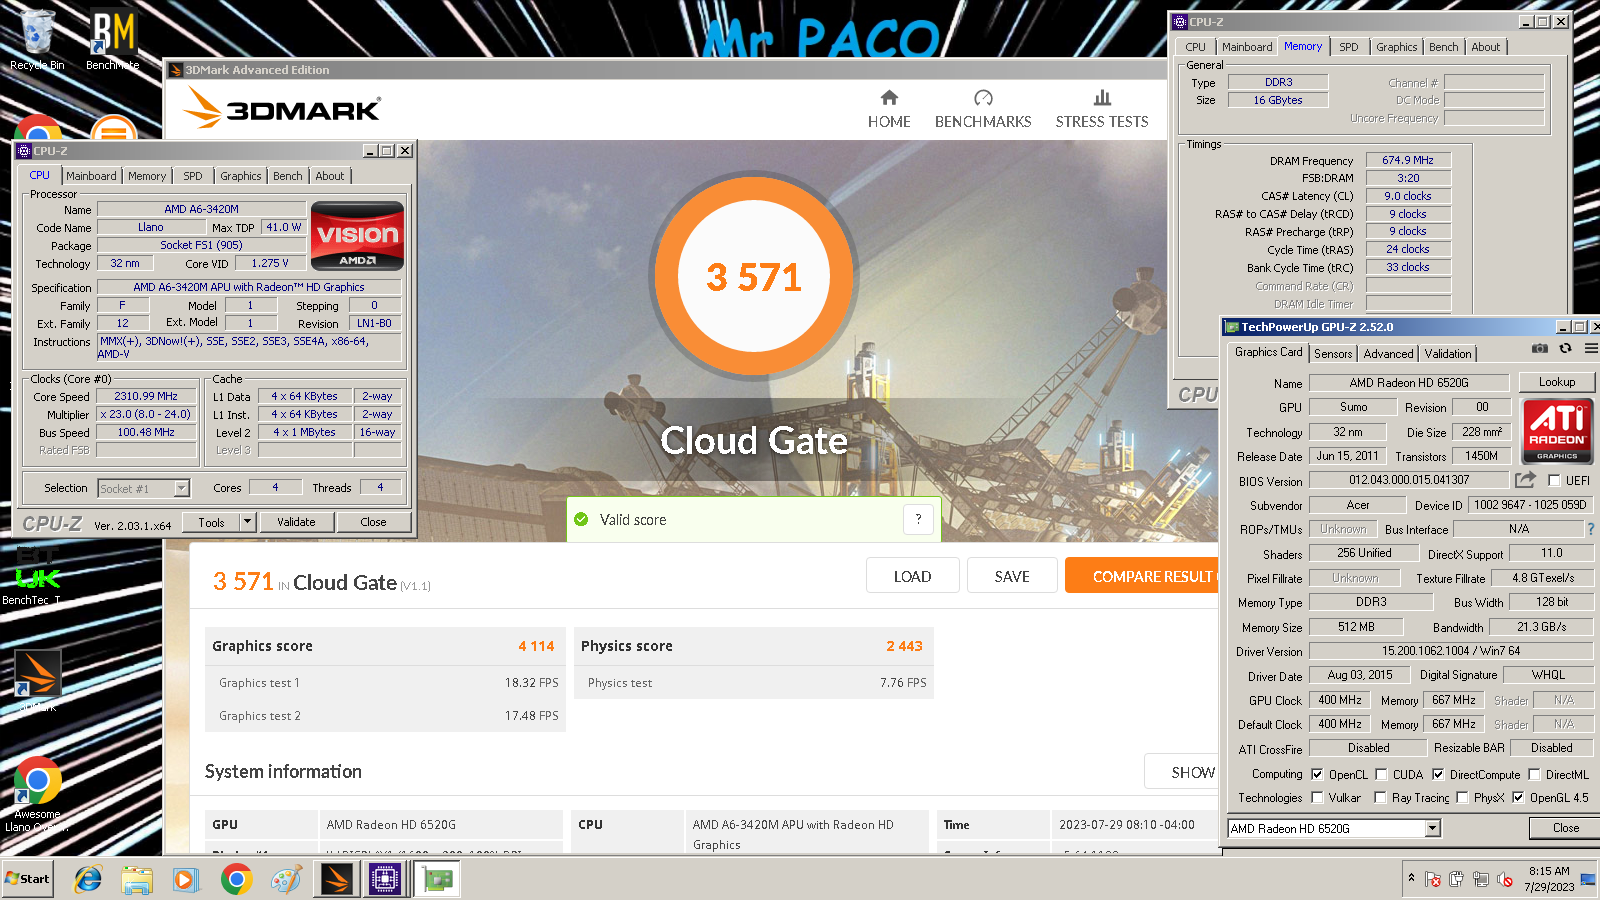The height and width of the screenshot is (900, 1600).
Task: Click the LOAD button in 3DMark
Action: [912, 576]
